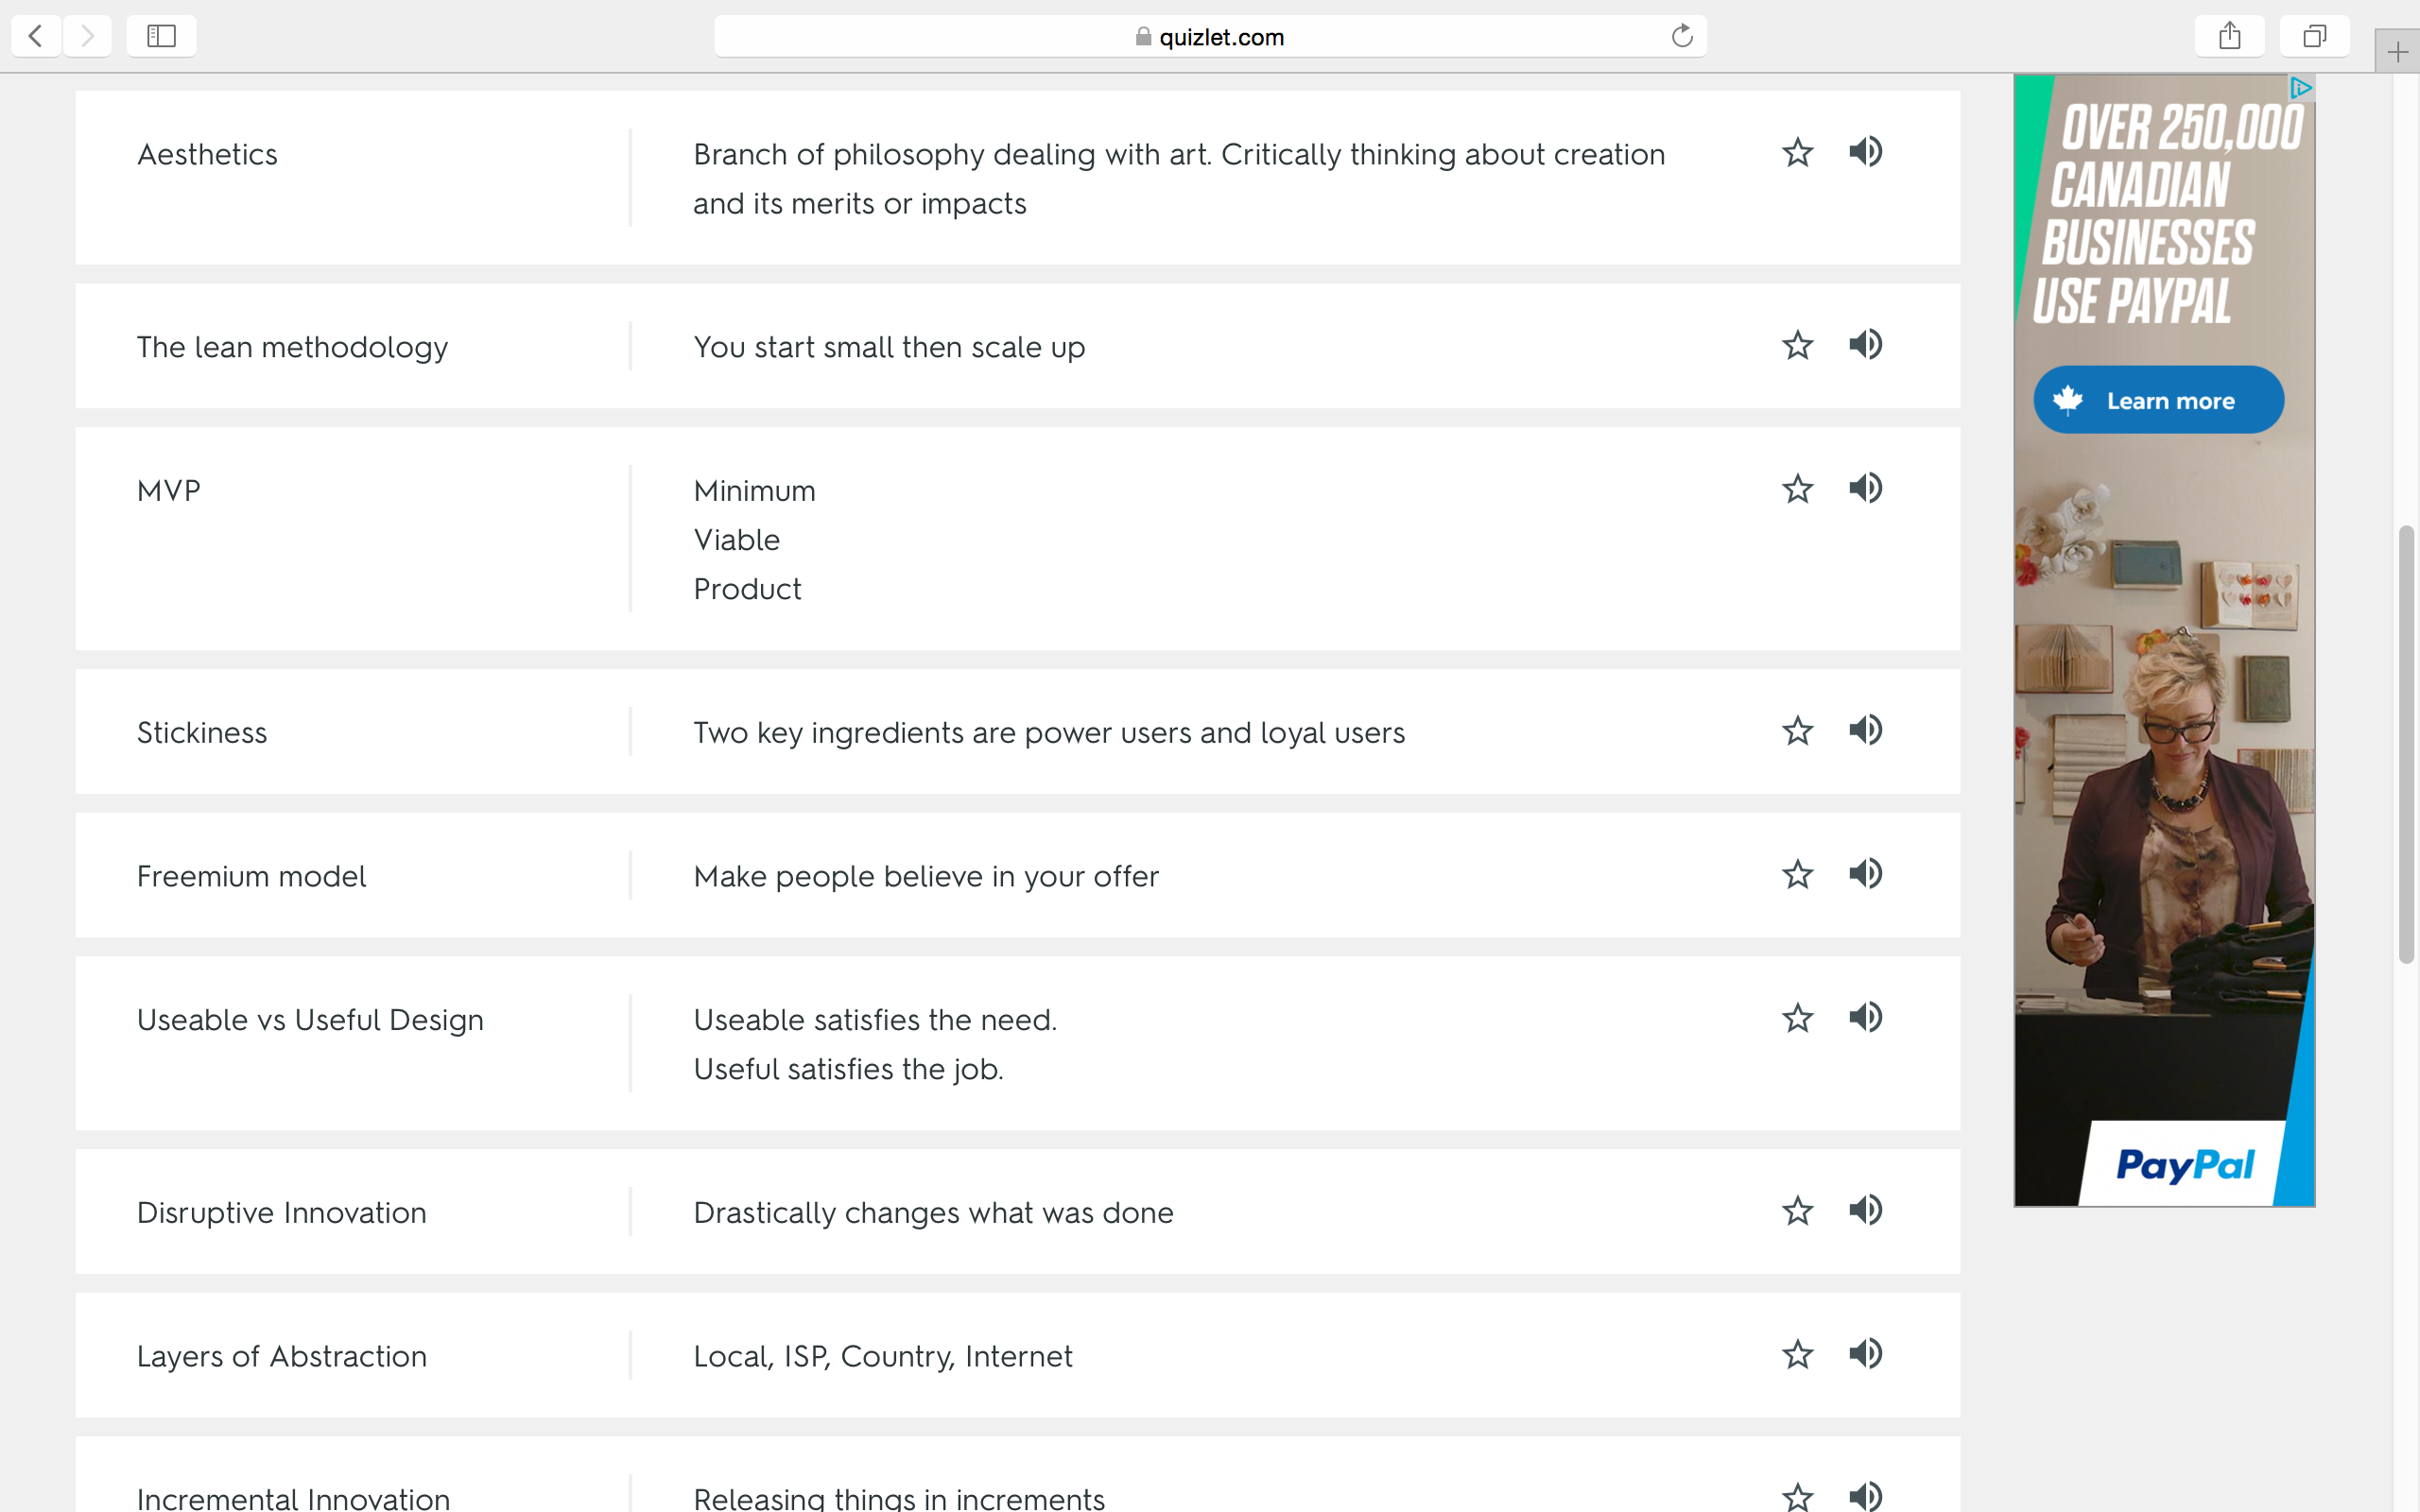Play audio for Layers of Abstraction card
Image resolution: width=2420 pixels, height=1512 pixels.
[1865, 1355]
